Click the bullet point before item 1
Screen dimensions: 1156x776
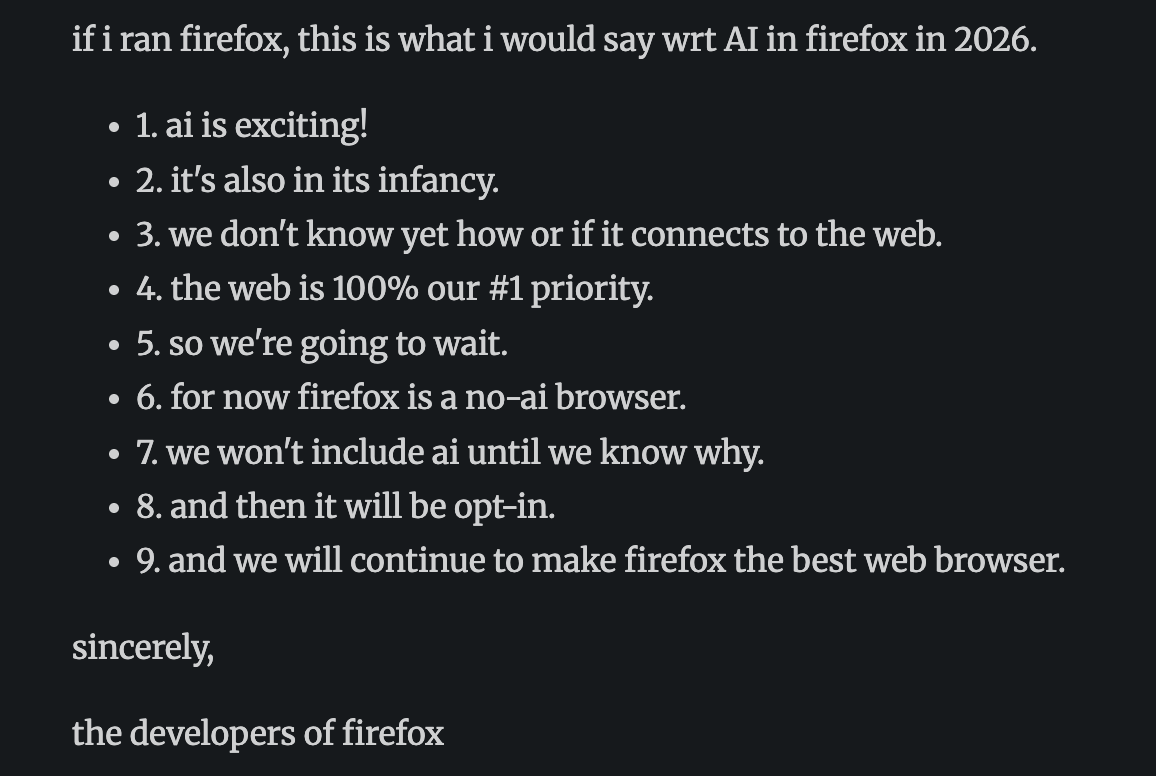tap(114, 128)
